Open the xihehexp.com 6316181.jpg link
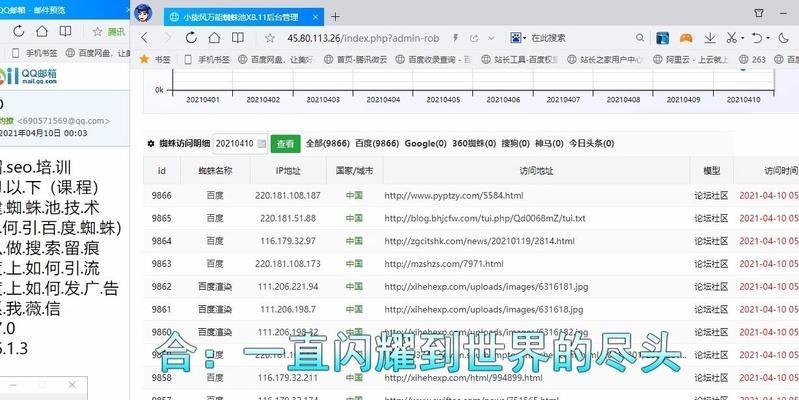 pos(486,287)
